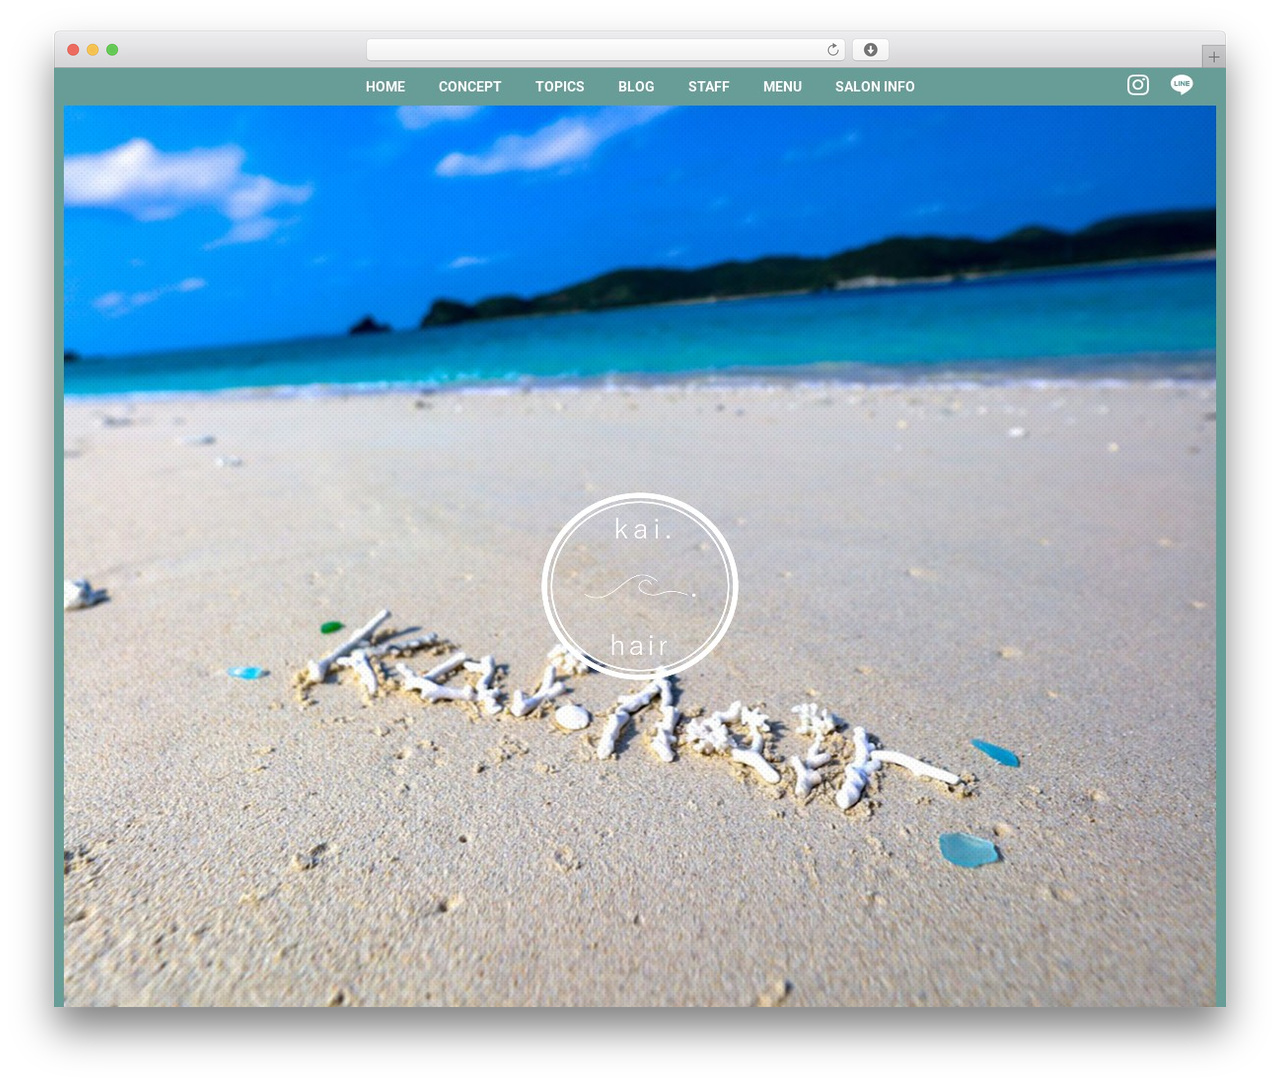Close the browser window (red button)
1280x1084 pixels.
coord(73,50)
